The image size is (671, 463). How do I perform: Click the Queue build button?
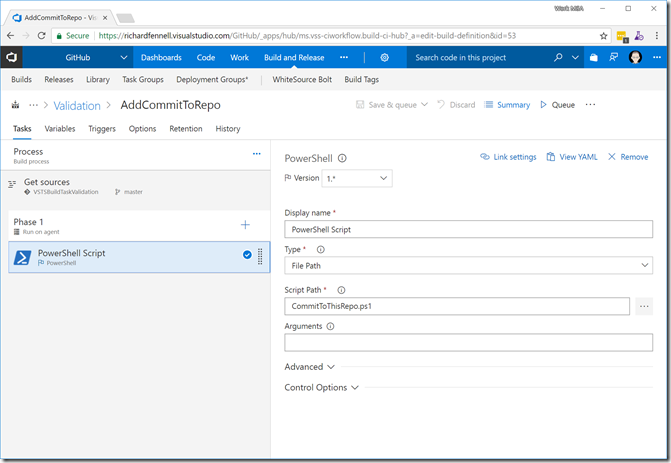tap(557, 105)
